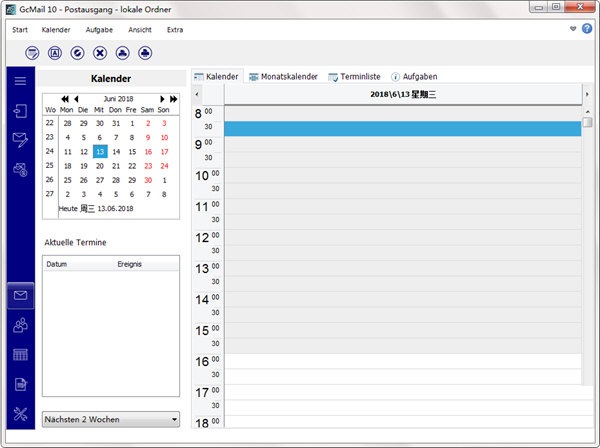Open the Nächsten 2 Wochen dropdown

[111, 419]
